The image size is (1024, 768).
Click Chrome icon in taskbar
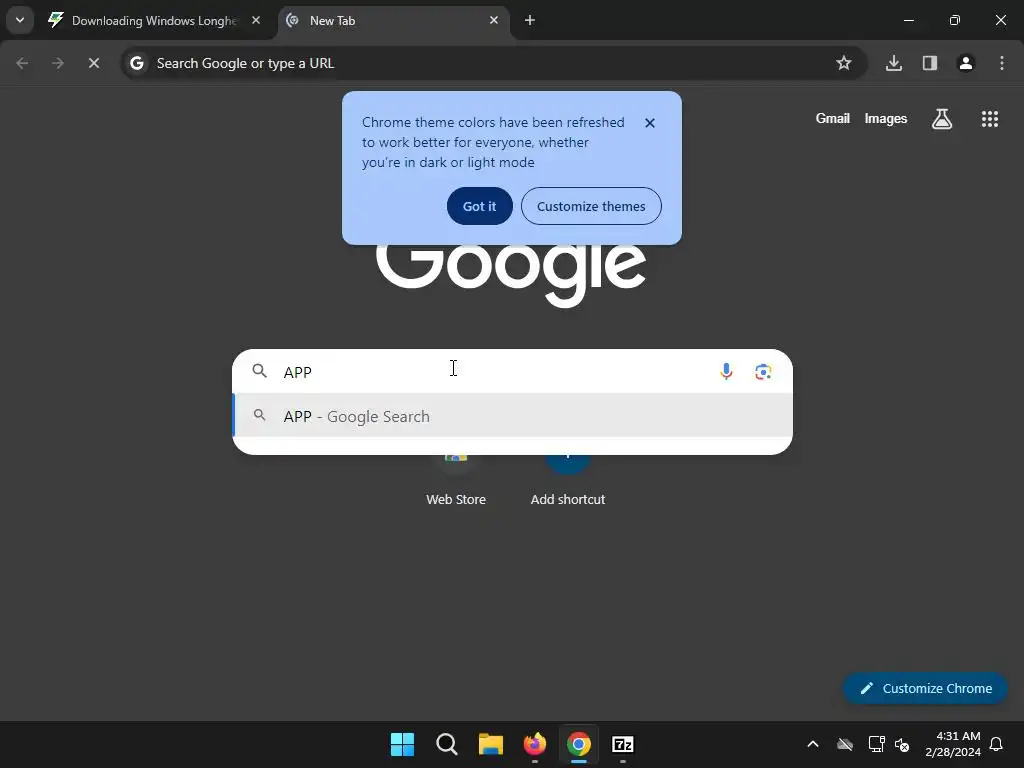[579, 744]
